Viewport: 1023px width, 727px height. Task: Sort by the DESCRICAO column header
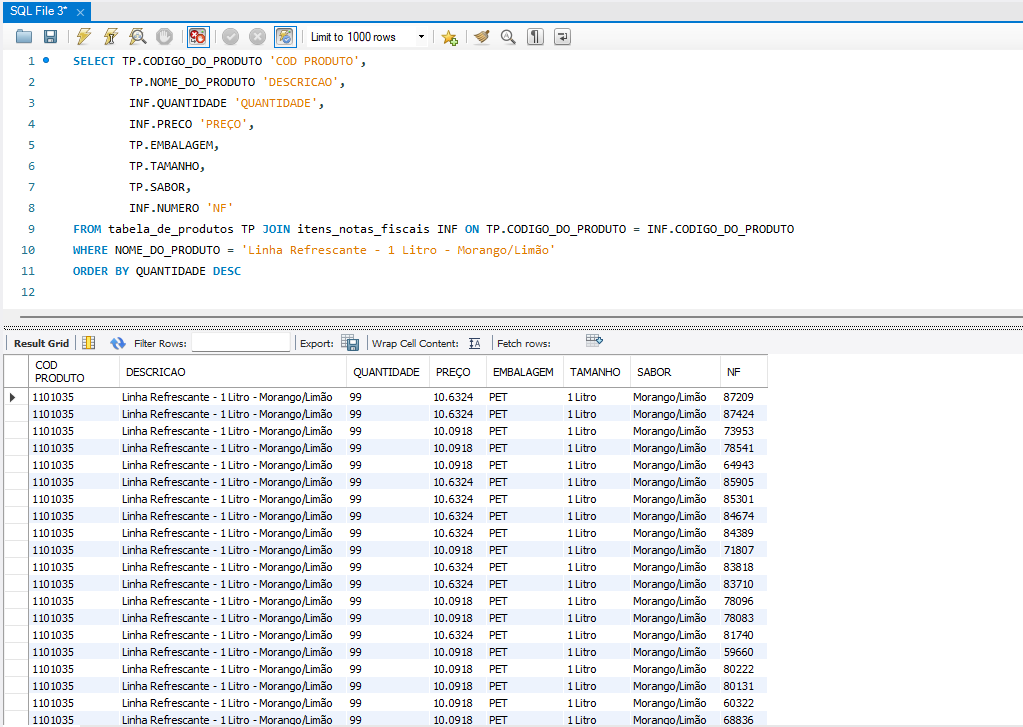point(233,371)
